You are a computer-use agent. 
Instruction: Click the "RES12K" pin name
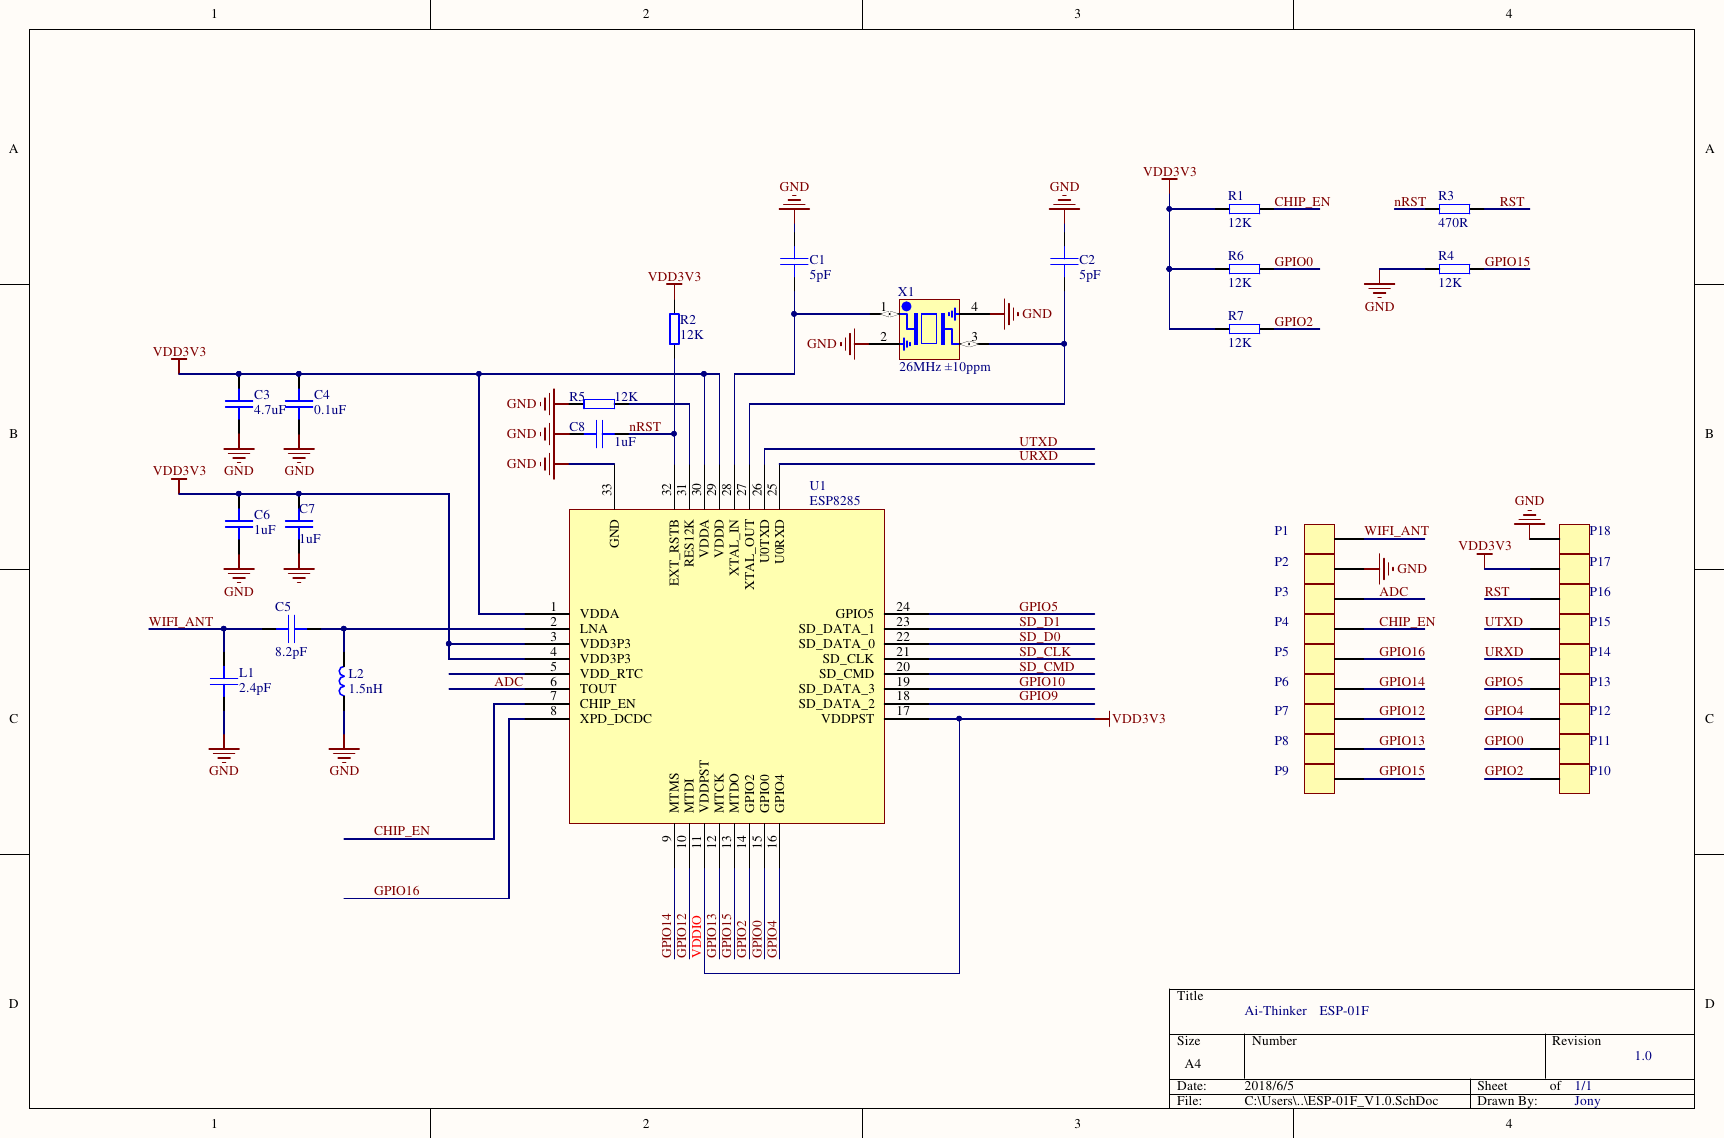pos(689,544)
